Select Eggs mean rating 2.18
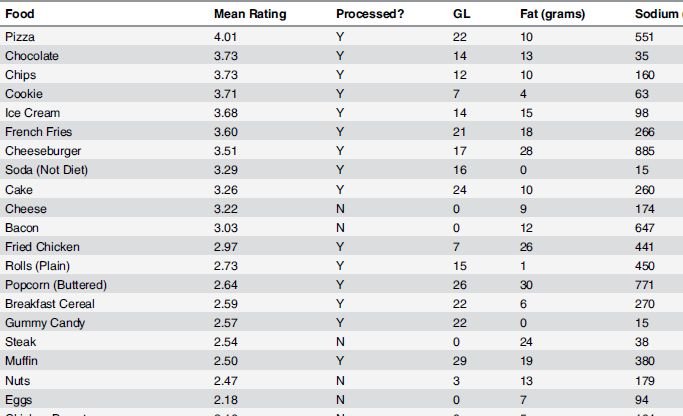Screen dimensions: 683x416 click(x=226, y=399)
